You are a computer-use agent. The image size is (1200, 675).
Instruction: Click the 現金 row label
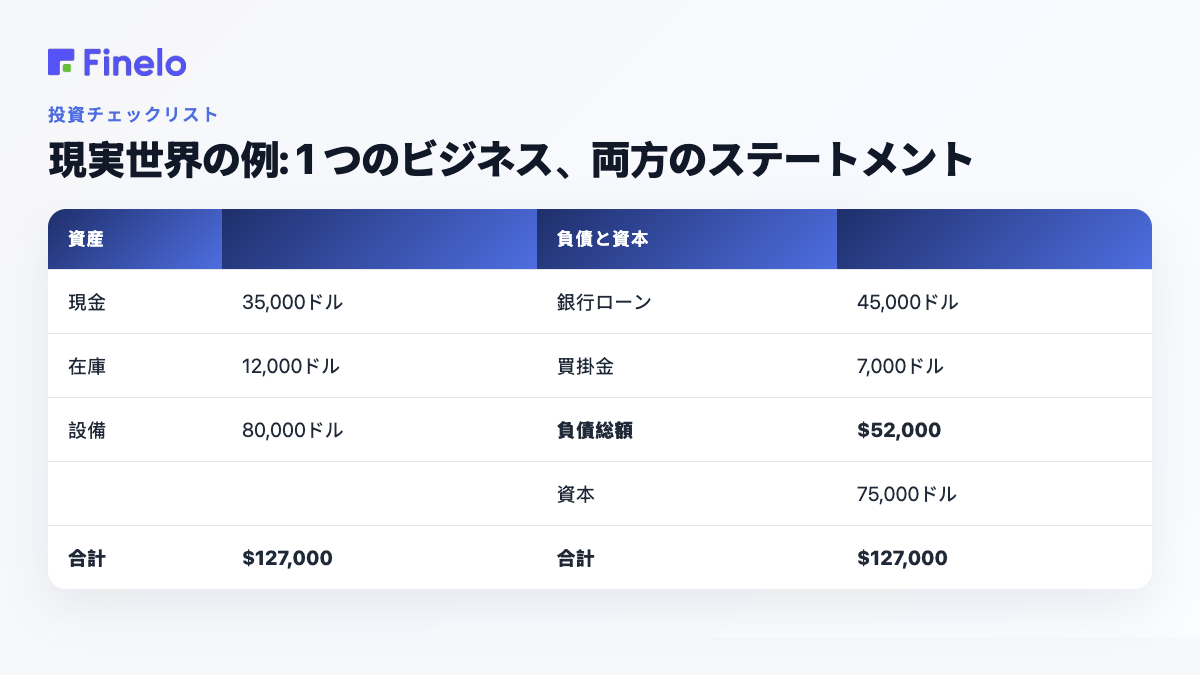[x=87, y=302]
